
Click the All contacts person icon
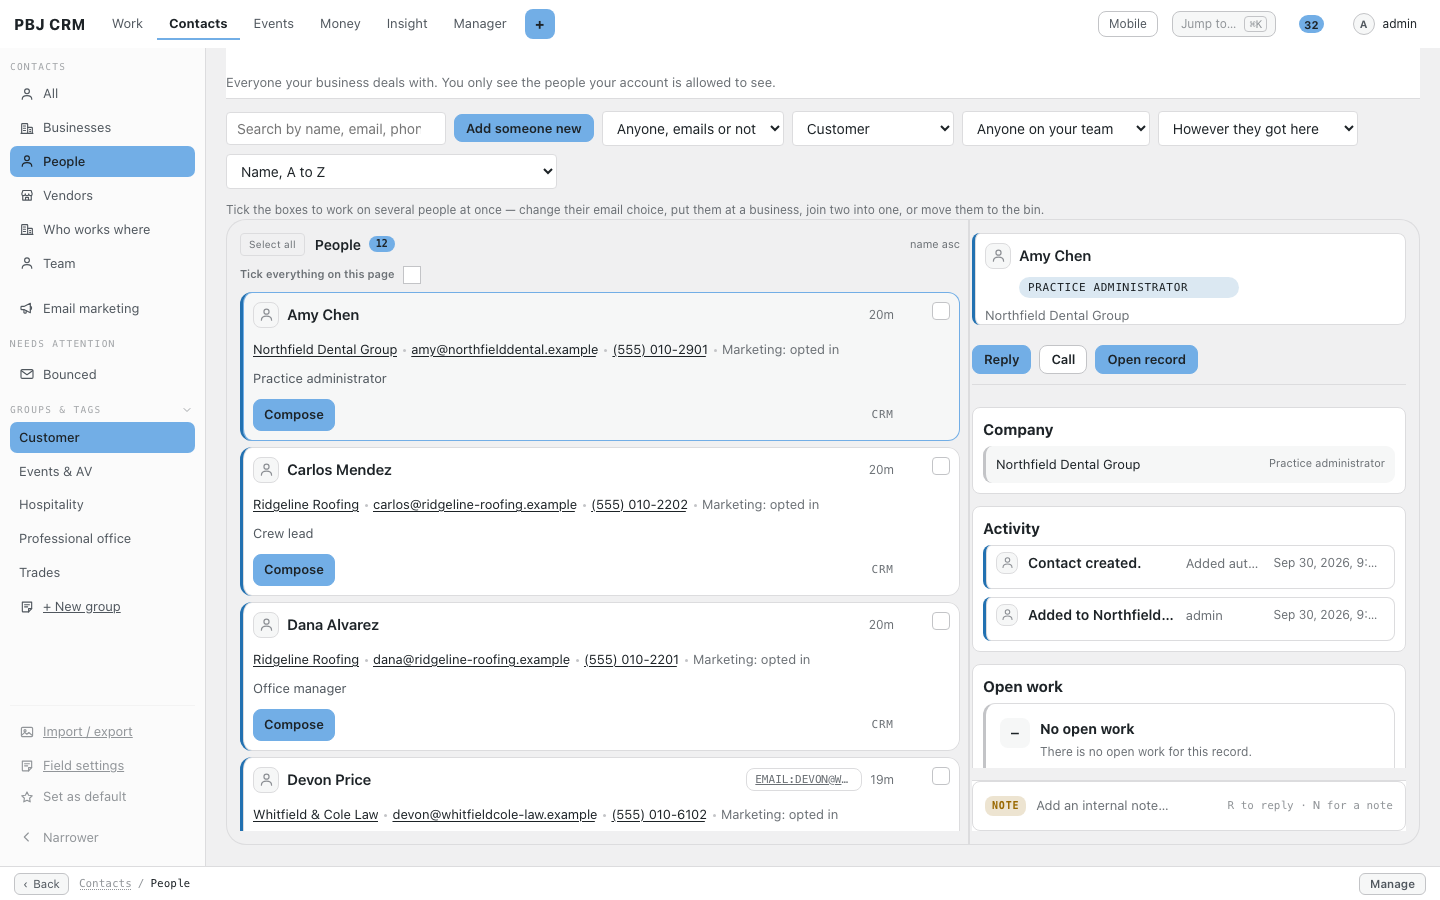(x=27, y=94)
